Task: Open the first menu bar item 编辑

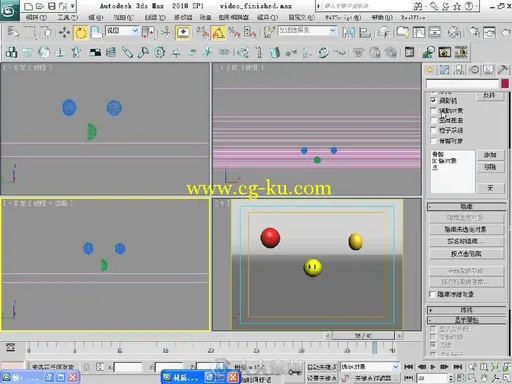Action: tap(36, 17)
